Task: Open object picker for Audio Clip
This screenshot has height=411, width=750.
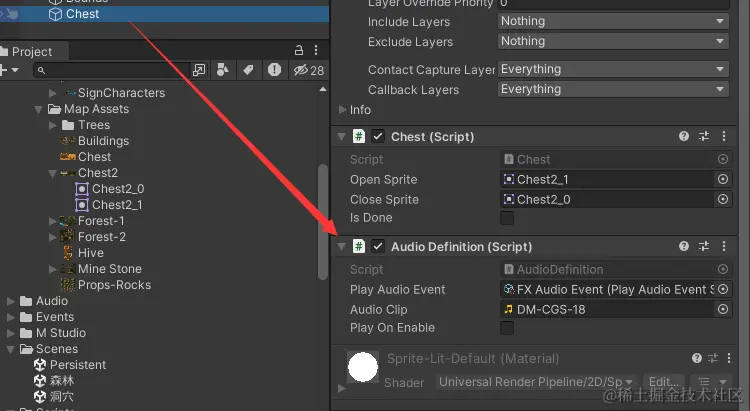Action: click(x=723, y=310)
